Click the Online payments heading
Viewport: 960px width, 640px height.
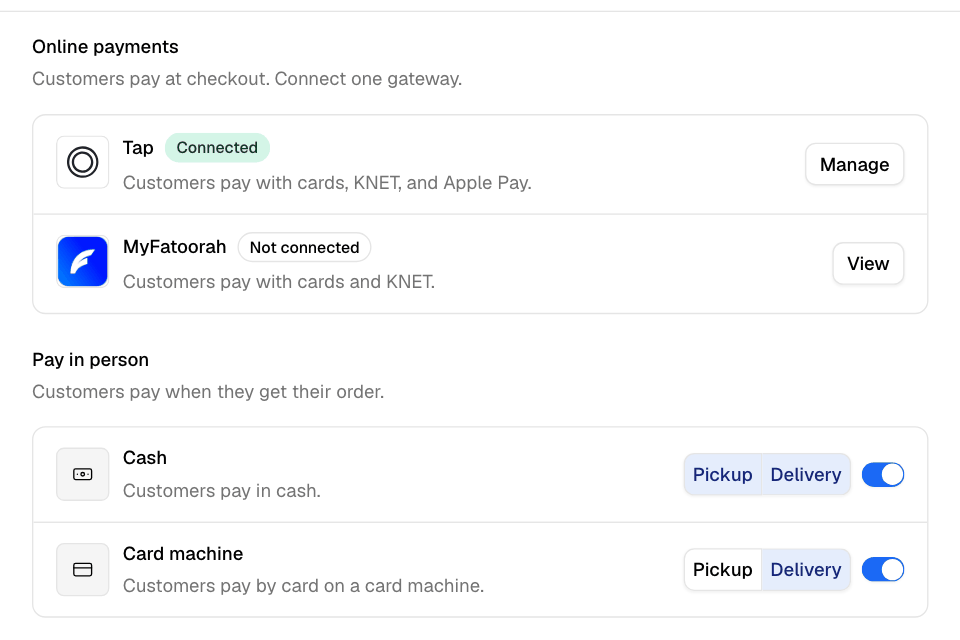[105, 47]
